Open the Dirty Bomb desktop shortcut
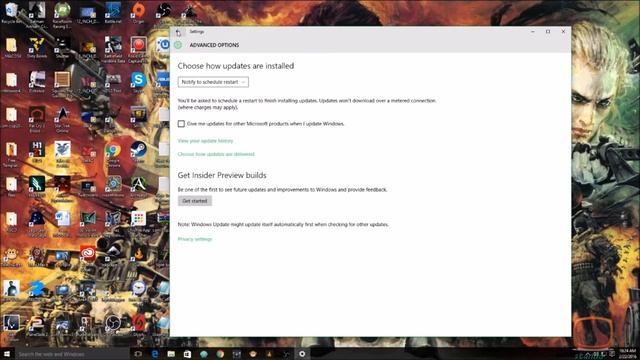The height and width of the screenshot is (360, 640). click(37, 47)
